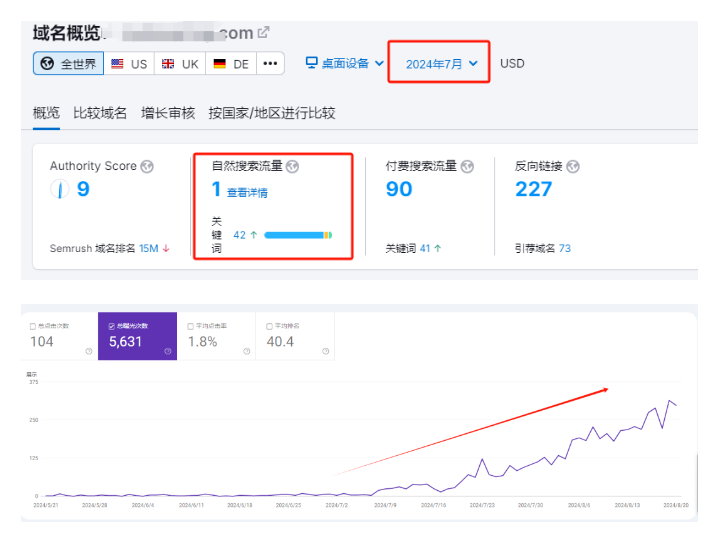Click the globe icon beside 付费搜索流量
716x537 pixels.
pos(467,166)
